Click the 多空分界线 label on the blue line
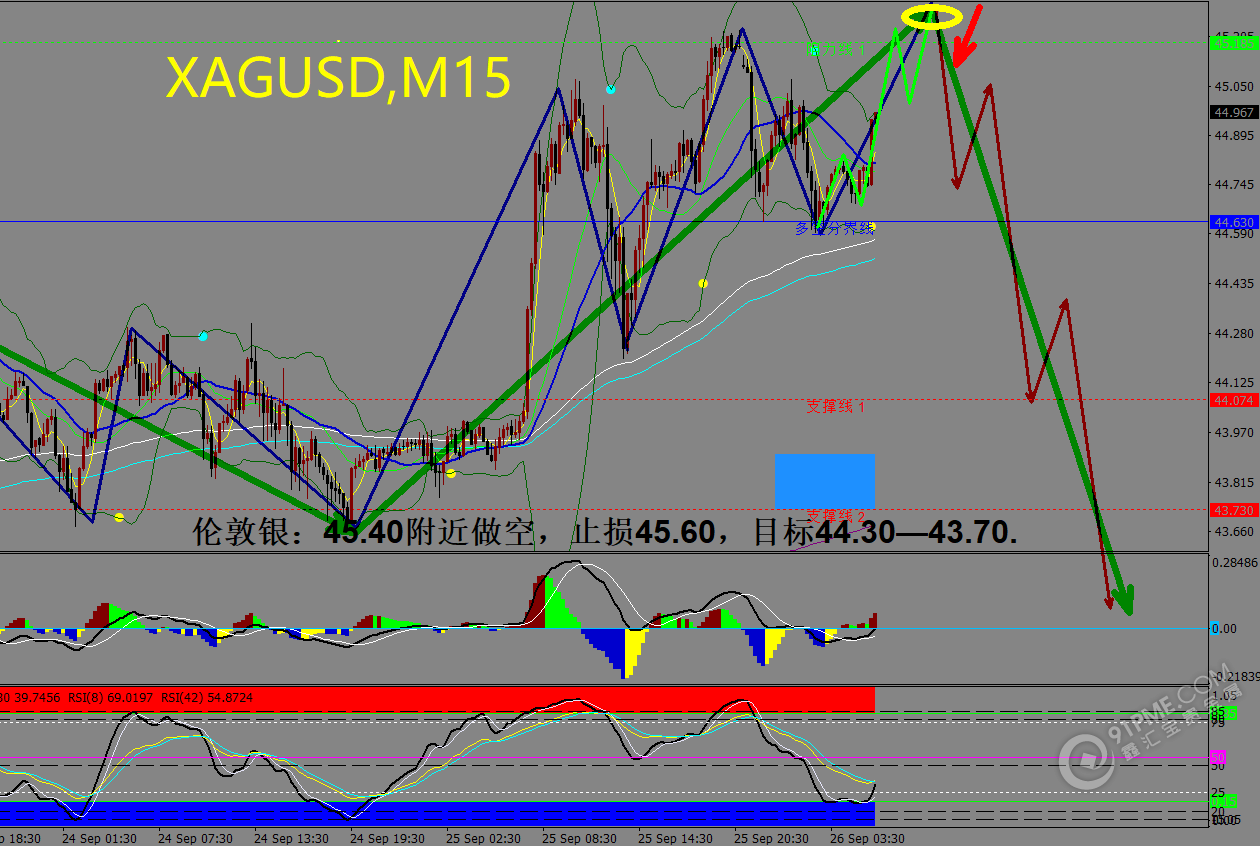Viewport: 1260px width, 846px height. point(834,229)
